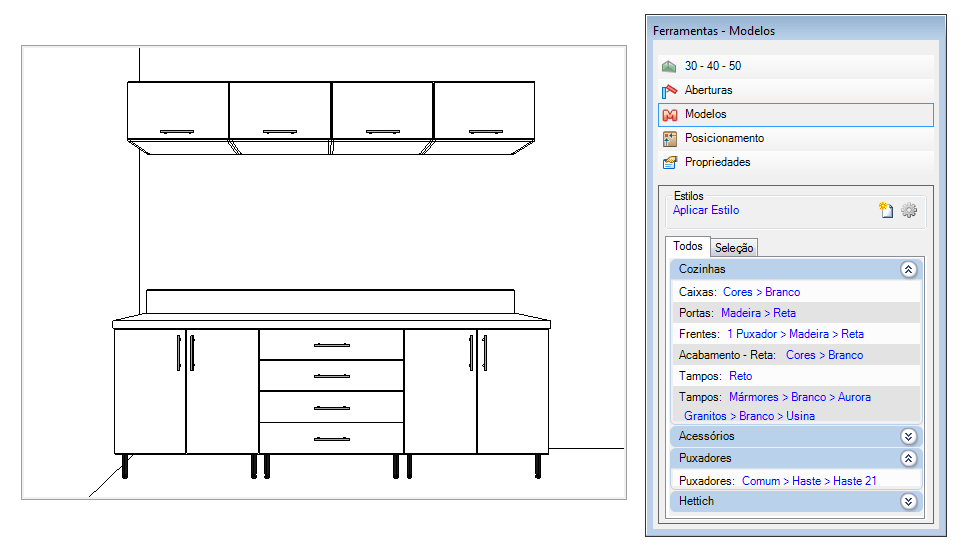This screenshot has height=546, width=977.
Task: Open style settings gear icon
Action: tap(909, 210)
